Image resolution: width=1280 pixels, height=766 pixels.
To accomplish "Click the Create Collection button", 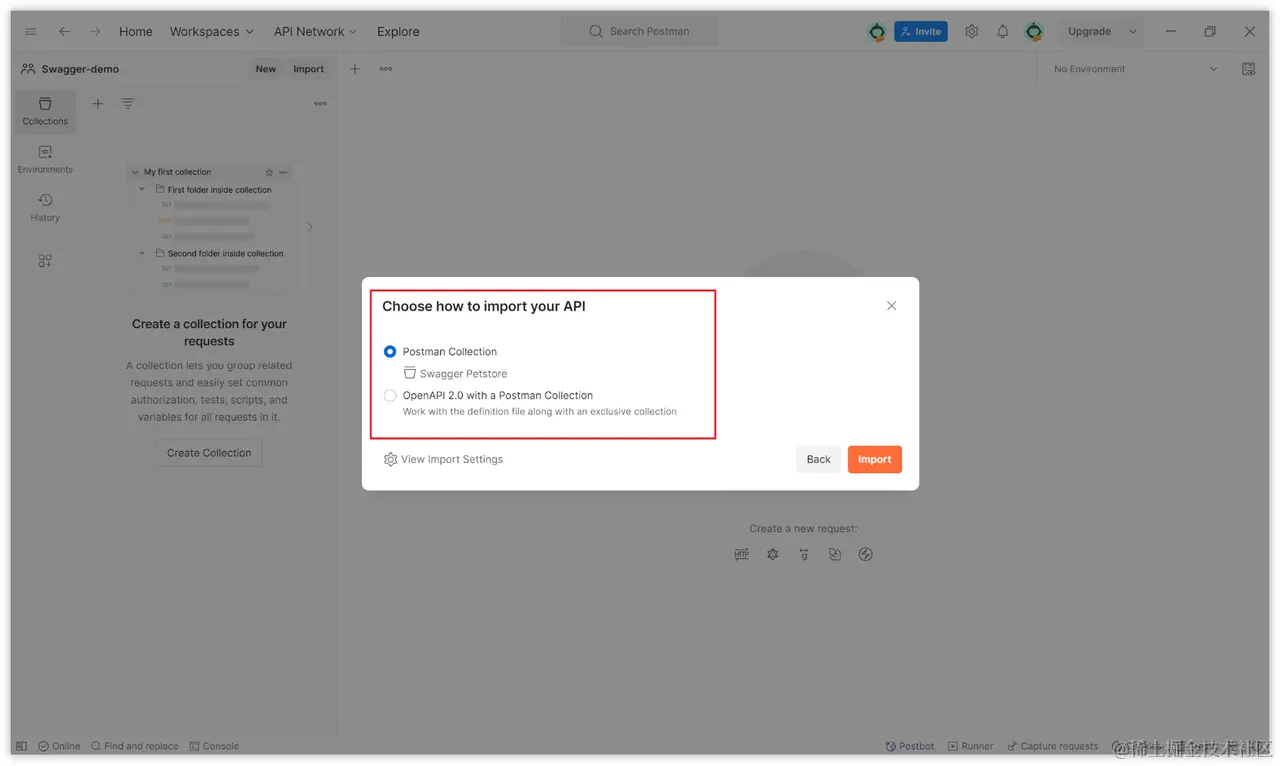I will (x=209, y=453).
